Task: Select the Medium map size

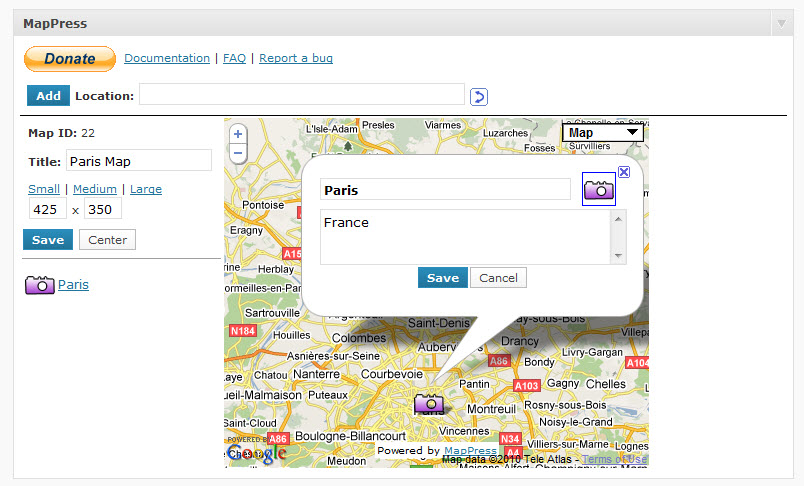Action: coord(95,189)
